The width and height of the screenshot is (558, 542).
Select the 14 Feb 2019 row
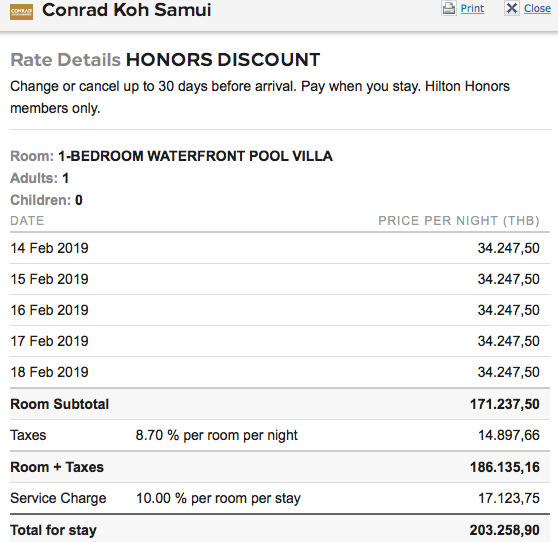[x=280, y=248]
